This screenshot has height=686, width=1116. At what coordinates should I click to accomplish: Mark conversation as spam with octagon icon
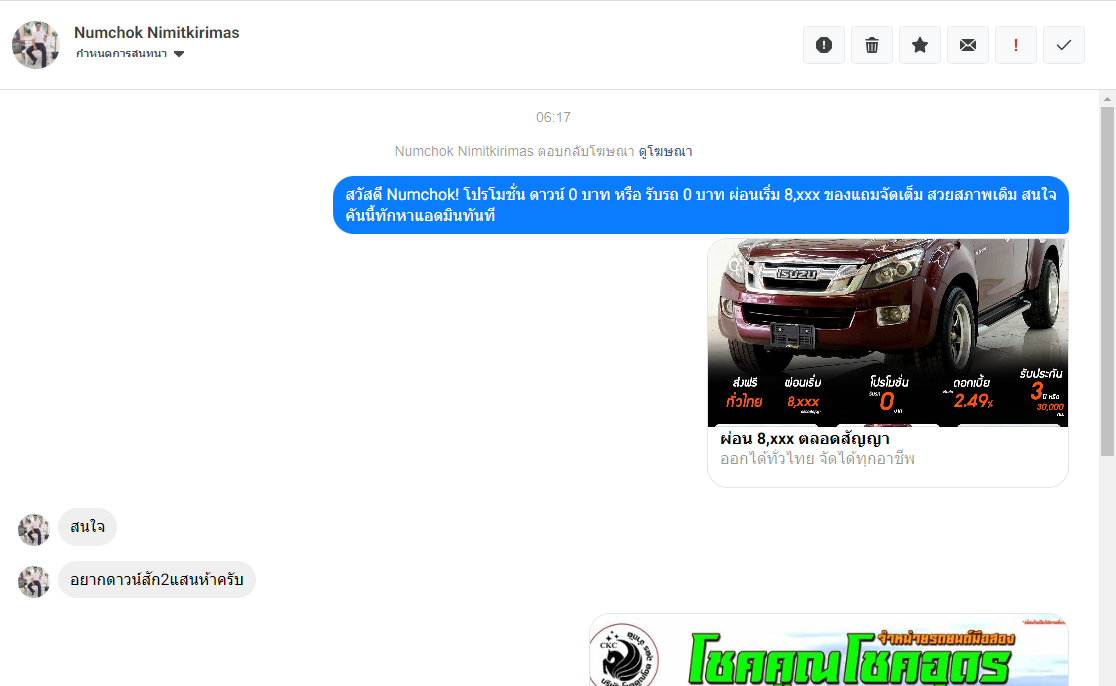(823, 45)
